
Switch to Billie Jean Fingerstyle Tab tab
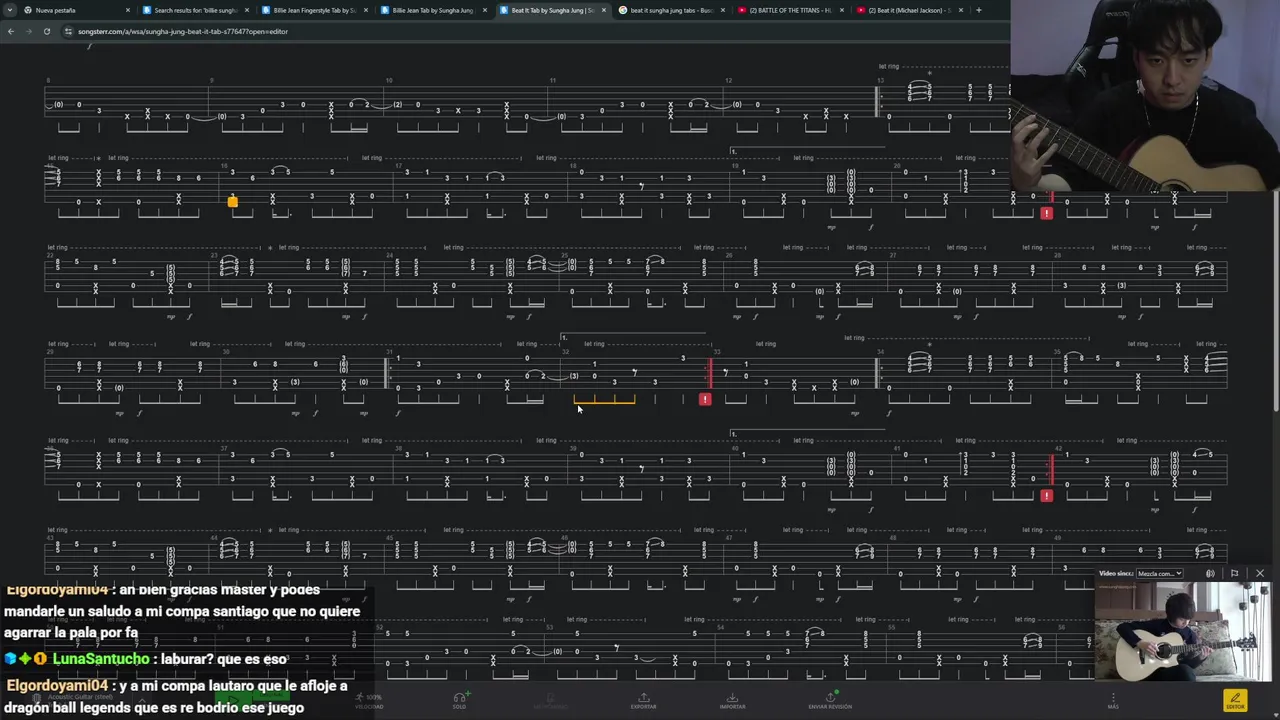(314, 10)
